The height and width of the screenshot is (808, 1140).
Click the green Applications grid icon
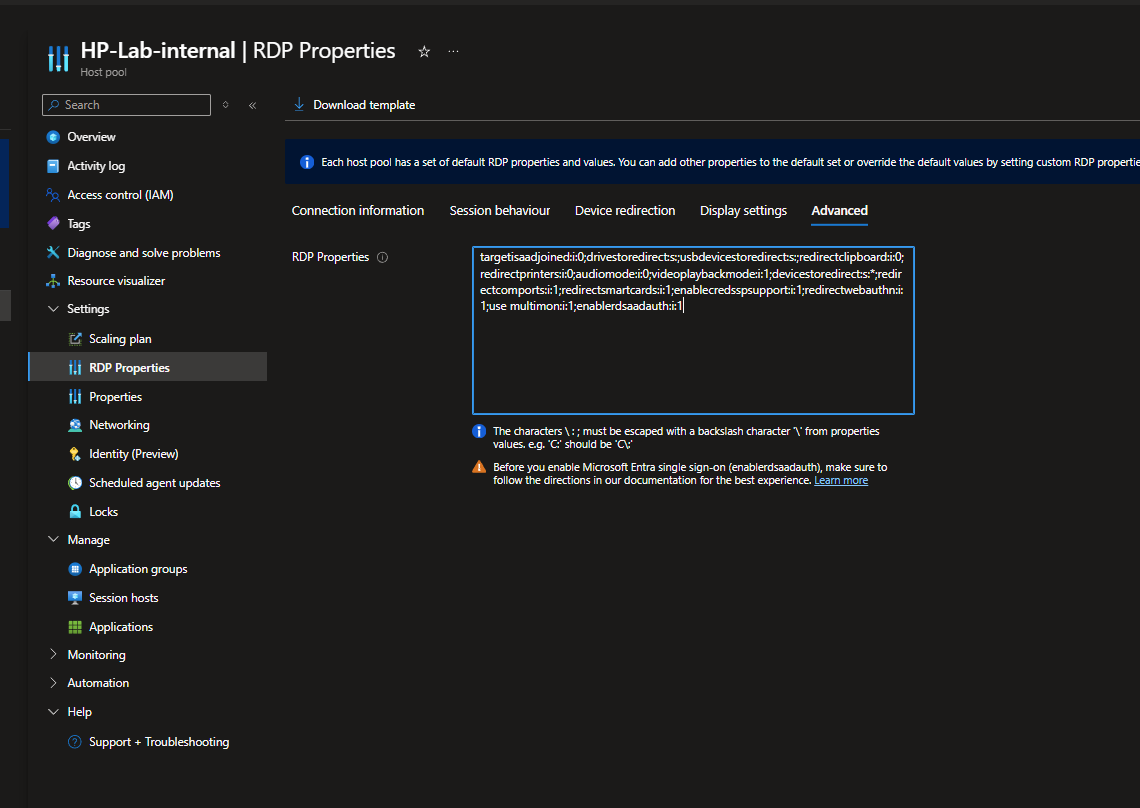click(75, 627)
